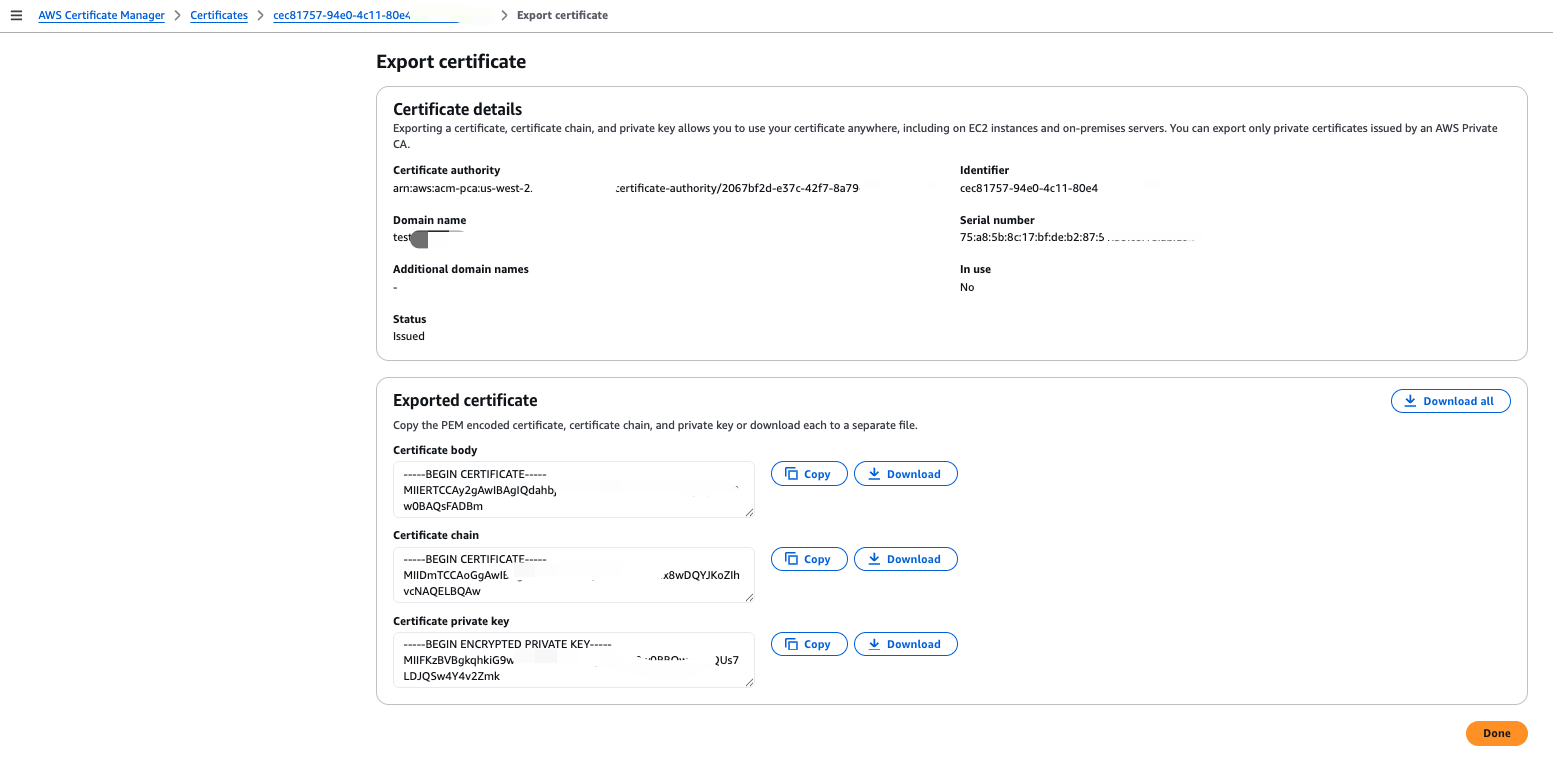Open AWS Certificate Manager from the breadcrumb

(100, 14)
